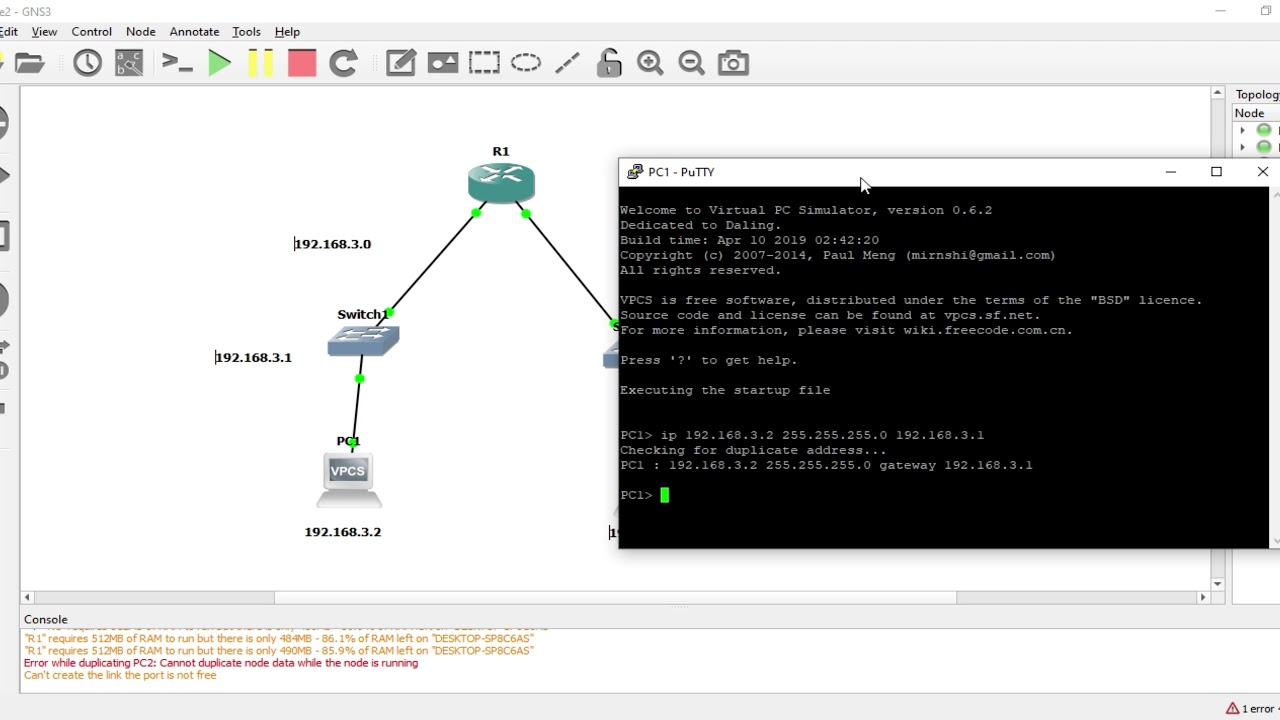This screenshot has height=720, width=1280.
Task: Zoom in with magnifier plus icon
Action: click(650, 63)
